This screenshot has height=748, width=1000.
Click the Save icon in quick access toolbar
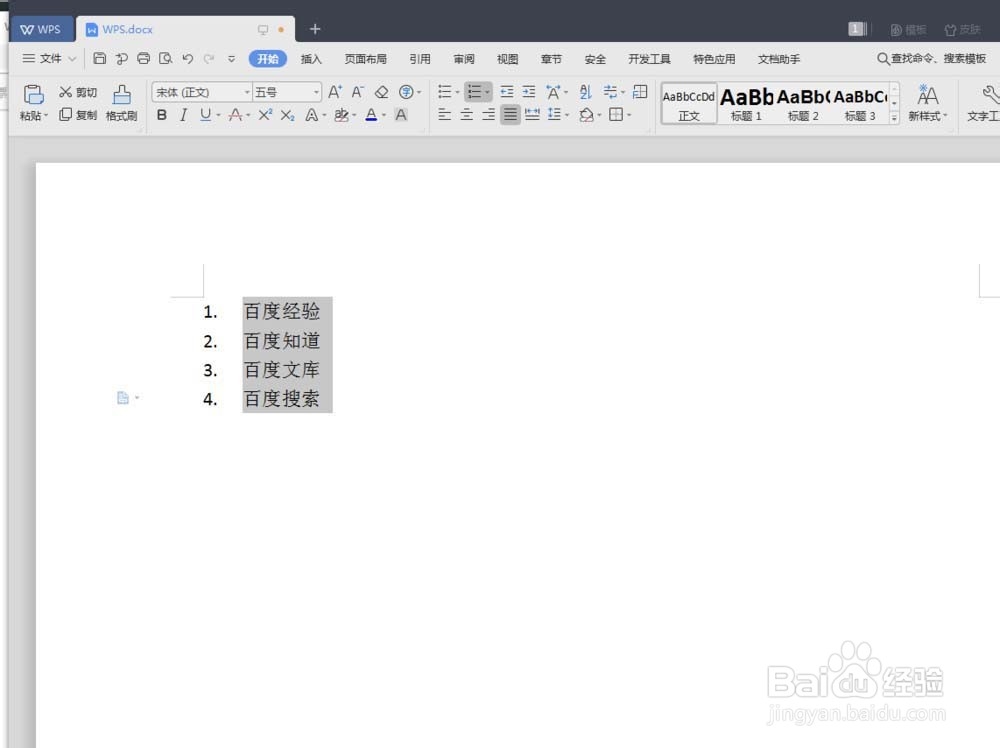(x=99, y=59)
